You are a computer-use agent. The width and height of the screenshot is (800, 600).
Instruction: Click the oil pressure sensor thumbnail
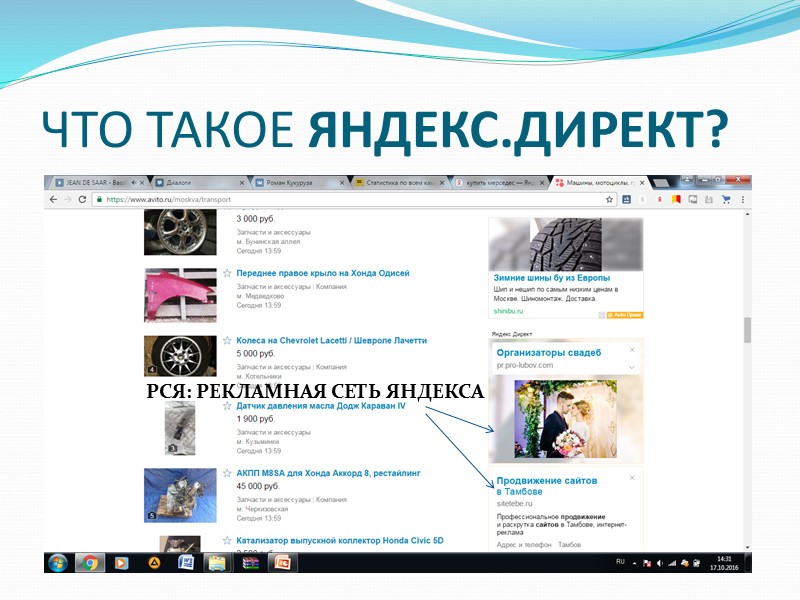[180, 428]
